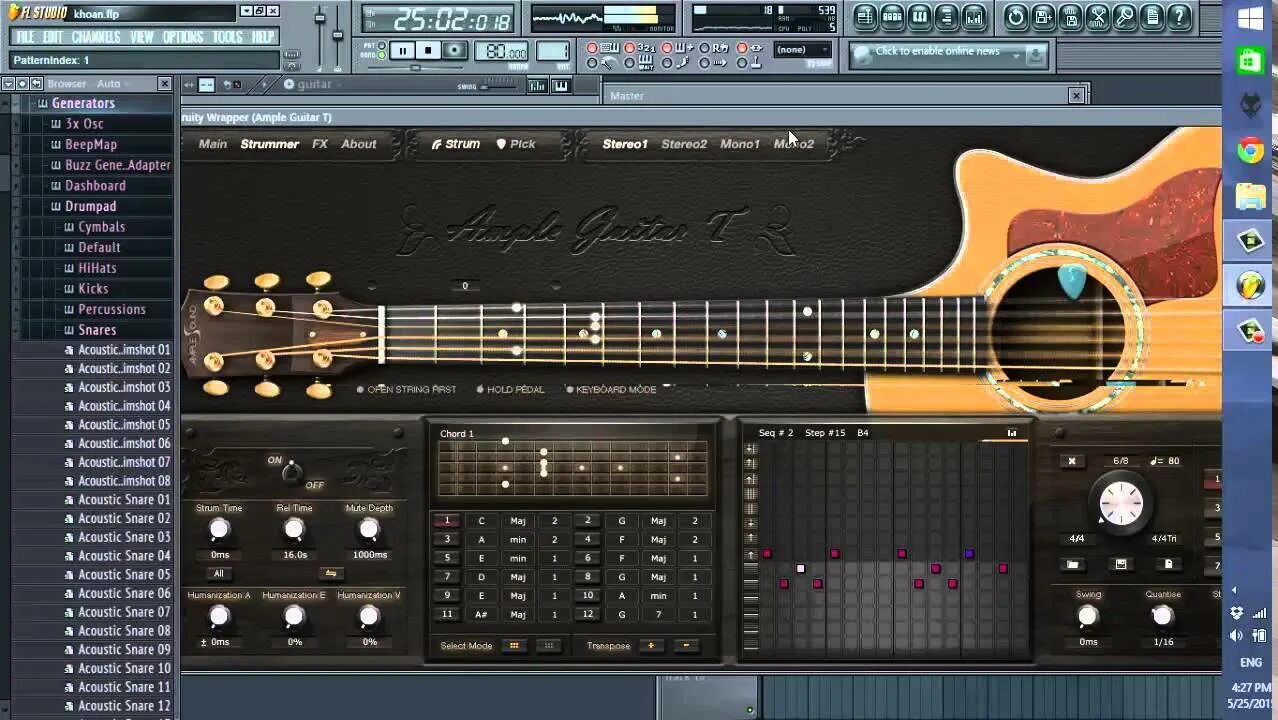The height and width of the screenshot is (720, 1278).
Task: Open the step sequencer icon
Action: coord(893,16)
